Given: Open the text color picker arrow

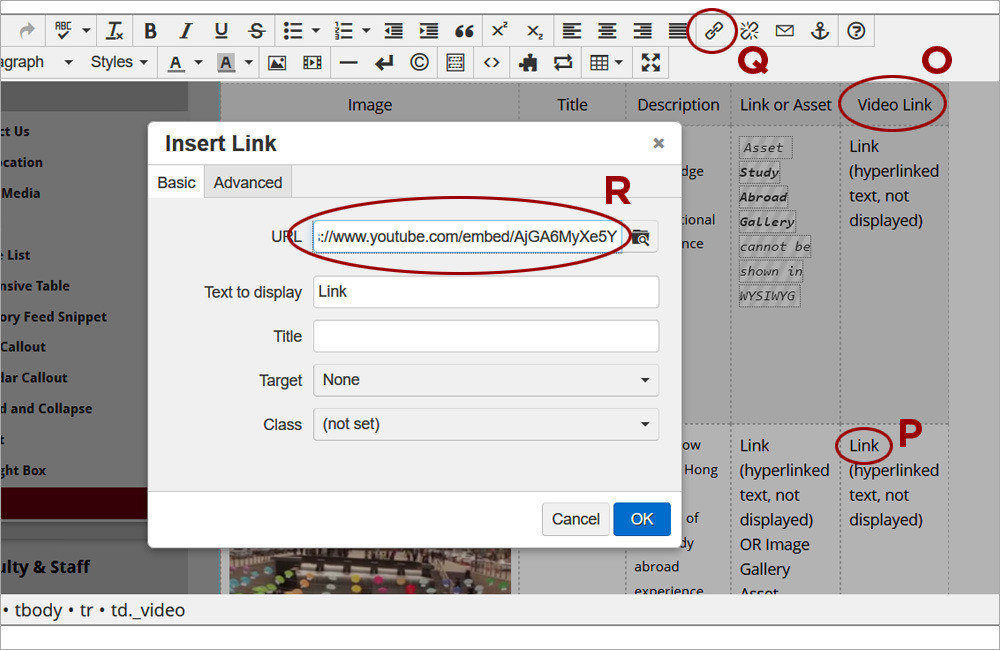Looking at the screenshot, I should 198,63.
